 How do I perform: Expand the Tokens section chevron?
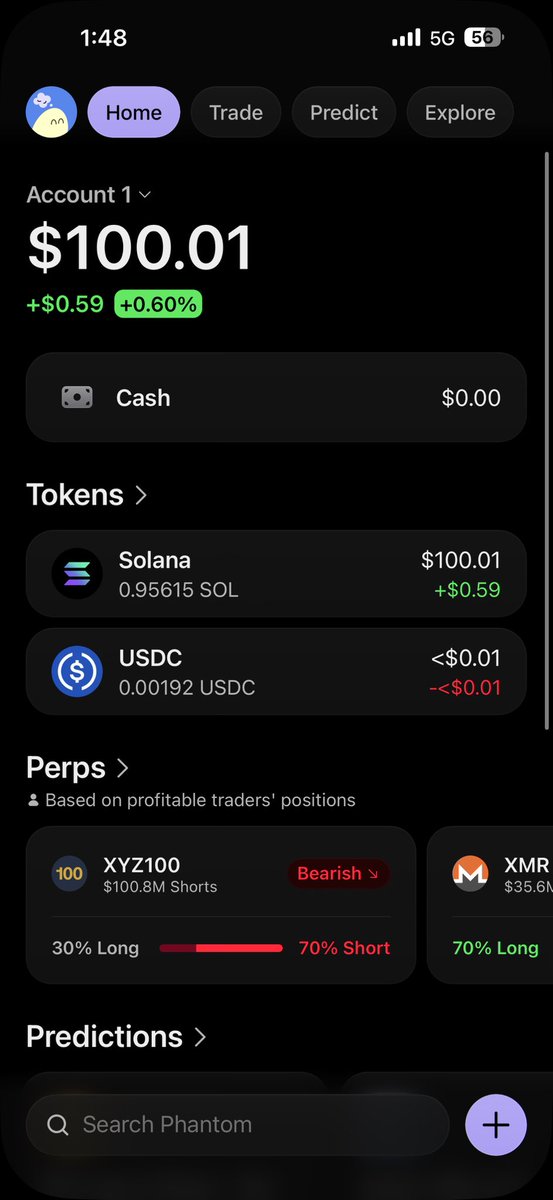click(x=141, y=495)
